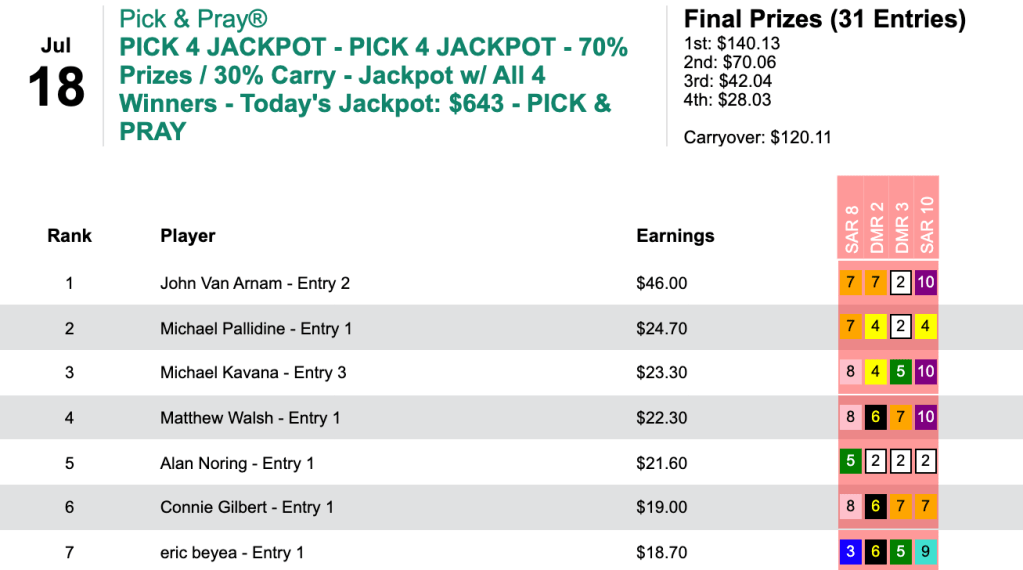Screen dimensions: 1023x570
Task: Select the DMR 2 race column header
Action: pos(876,227)
